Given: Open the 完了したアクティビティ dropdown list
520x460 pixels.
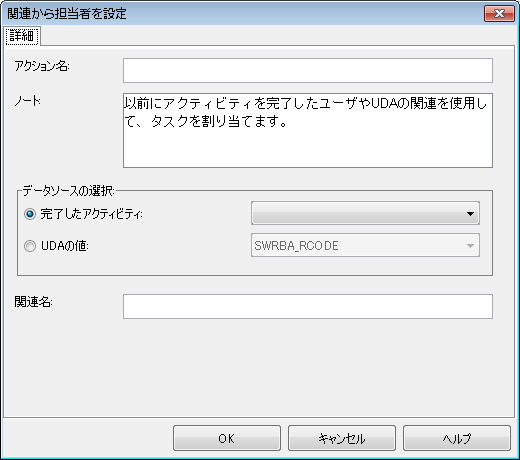Looking at the screenshot, I should [x=365, y=213].
